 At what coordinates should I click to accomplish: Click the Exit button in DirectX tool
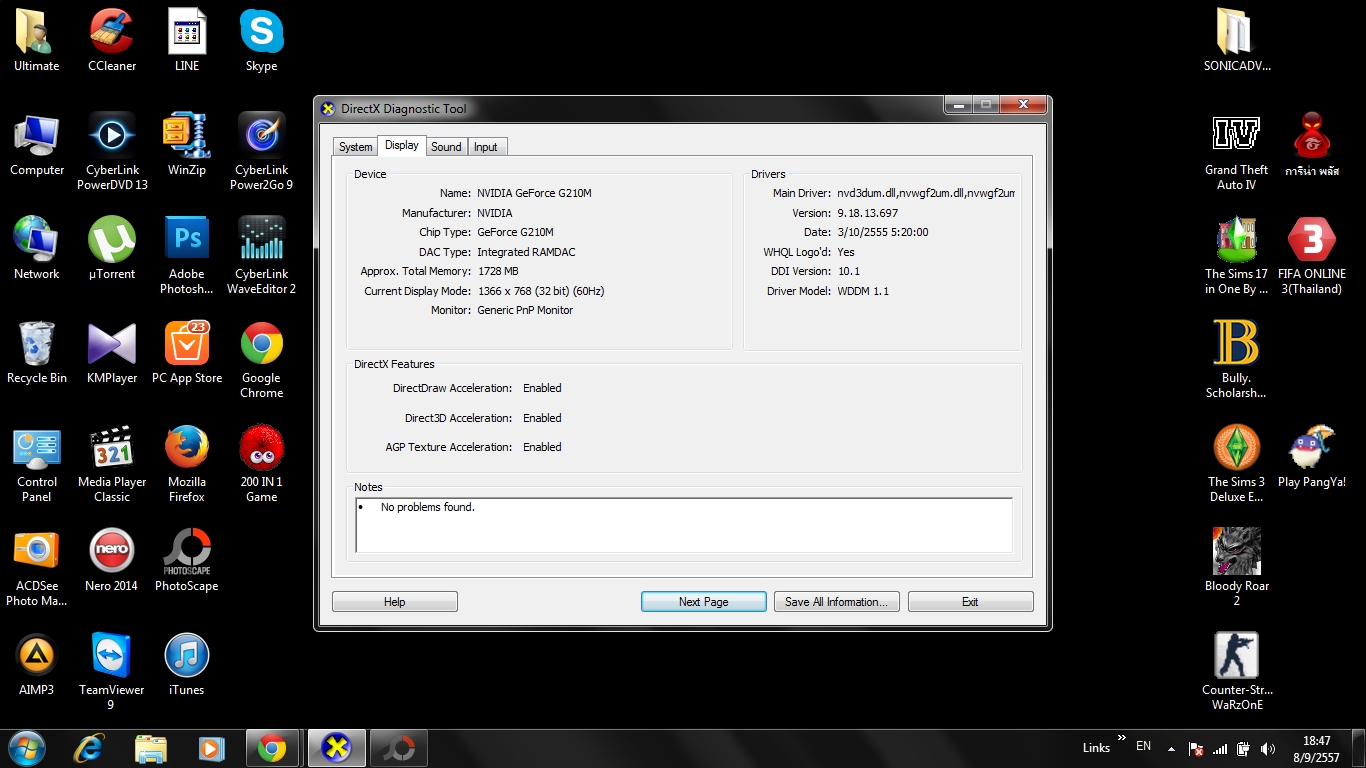point(970,602)
